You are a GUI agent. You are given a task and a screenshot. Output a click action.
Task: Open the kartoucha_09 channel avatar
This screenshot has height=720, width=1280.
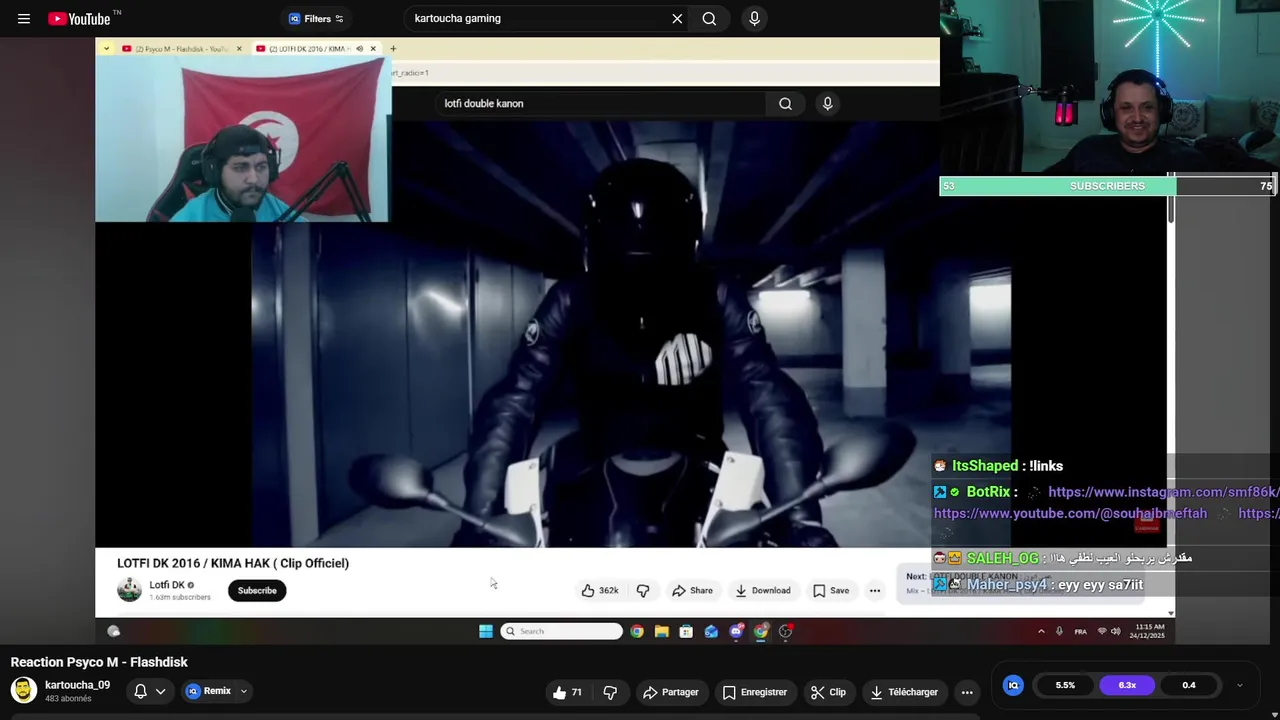[x=24, y=690]
